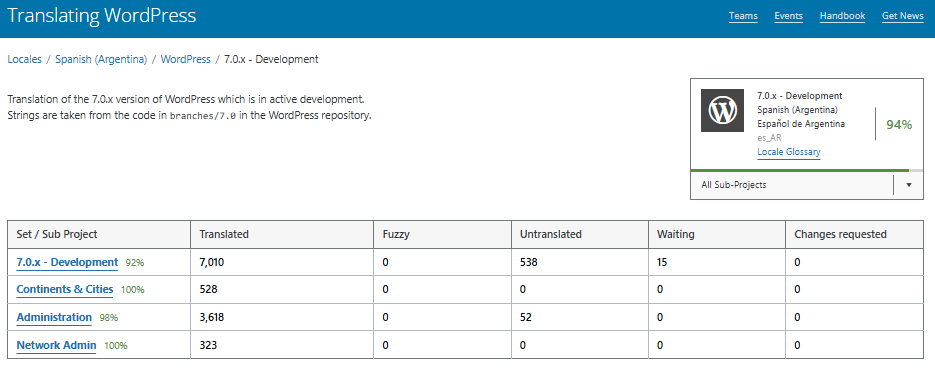Navigate to Locales breadcrumb
The width and height of the screenshot is (935, 369).
(x=24, y=59)
